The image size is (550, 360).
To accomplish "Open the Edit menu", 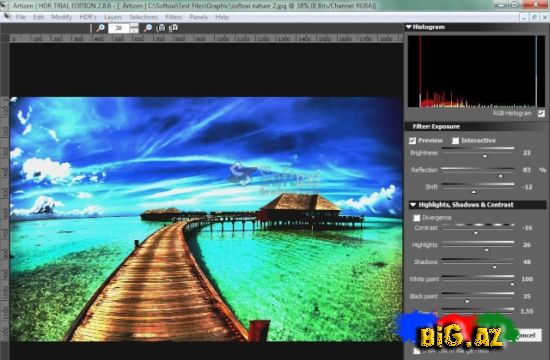I will pyautogui.click(x=38, y=17).
